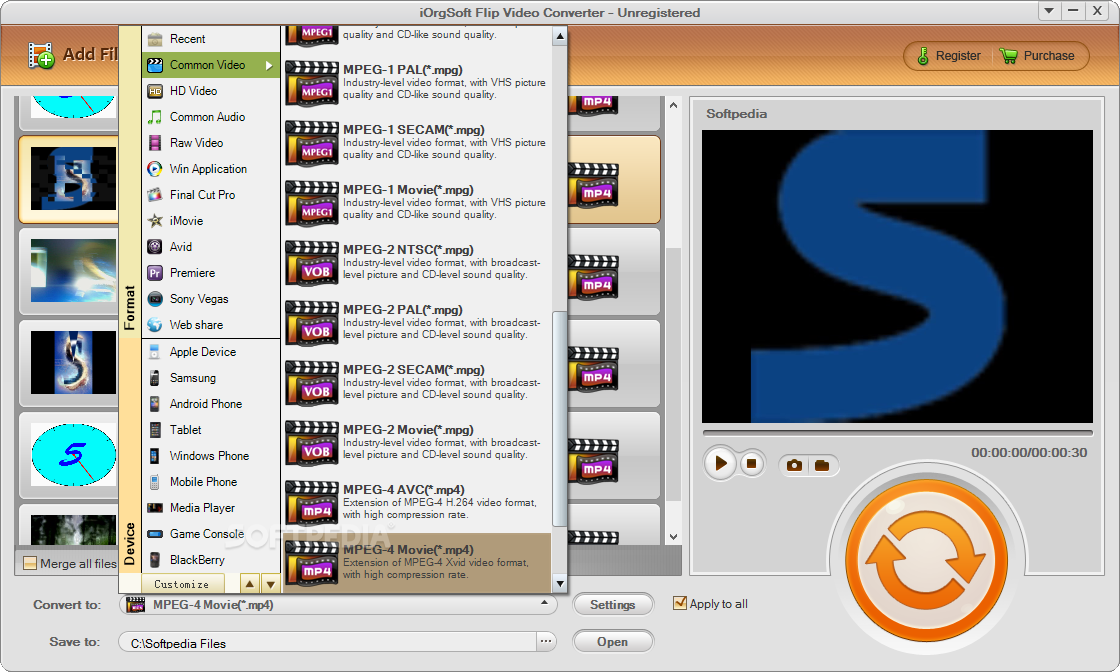Select the pixelated S logo video thumbnail
Image resolution: width=1120 pixels, height=672 pixels.
[x=73, y=179]
